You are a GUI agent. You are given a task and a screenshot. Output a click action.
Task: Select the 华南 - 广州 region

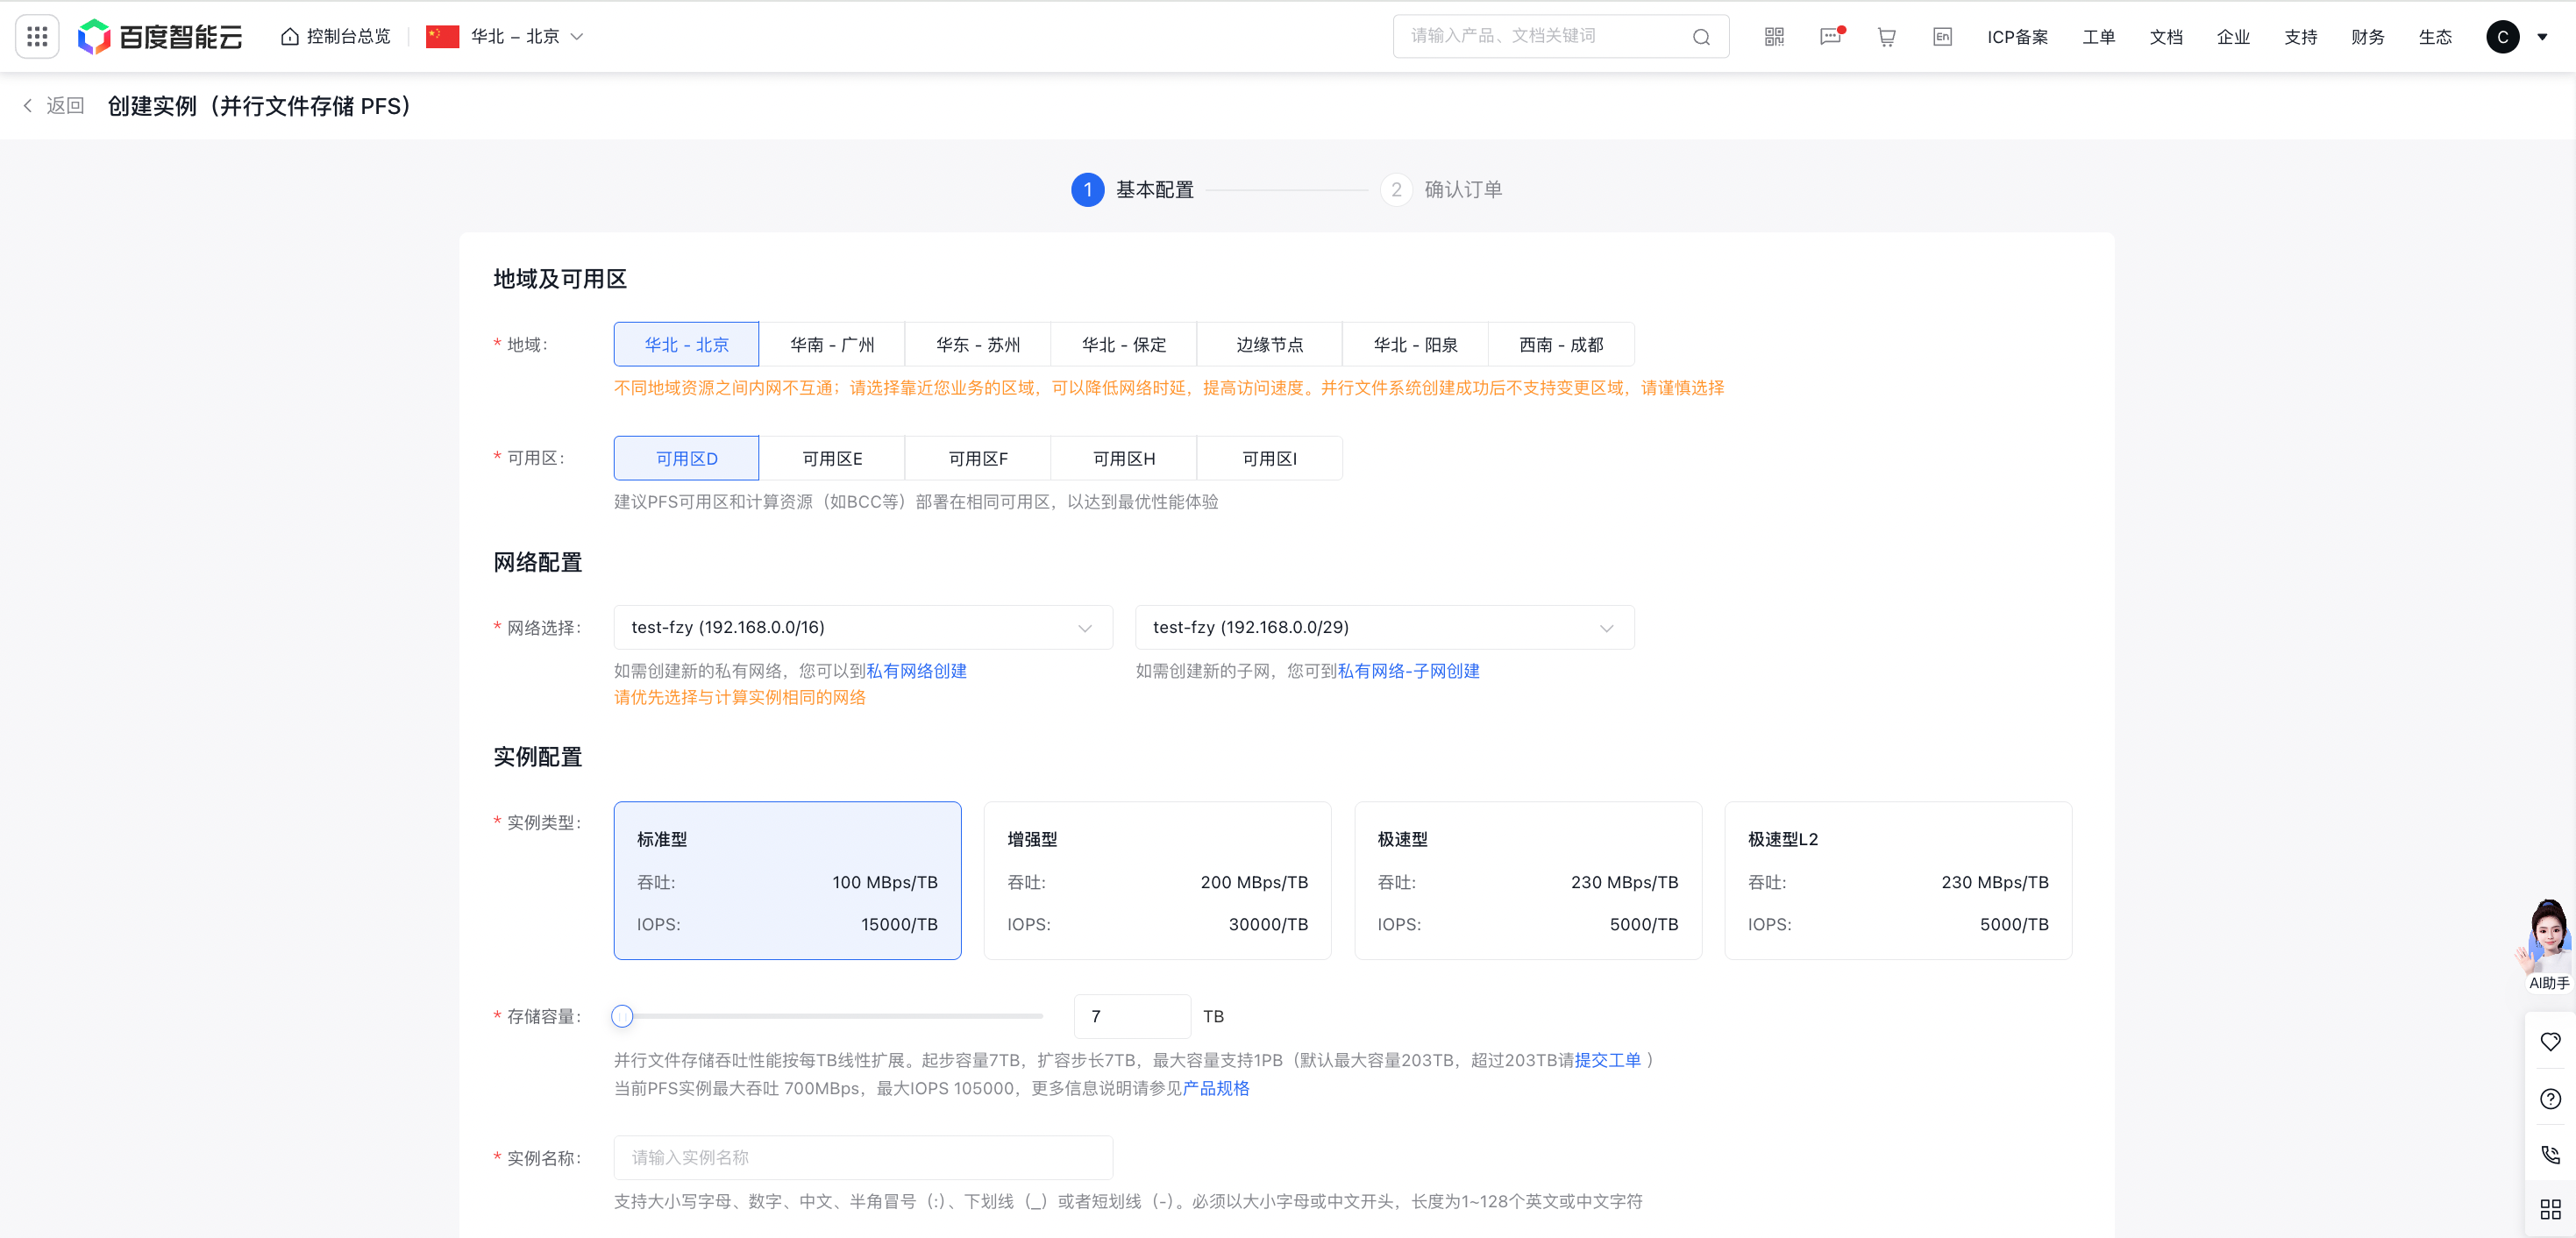pyautogui.click(x=831, y=344)
